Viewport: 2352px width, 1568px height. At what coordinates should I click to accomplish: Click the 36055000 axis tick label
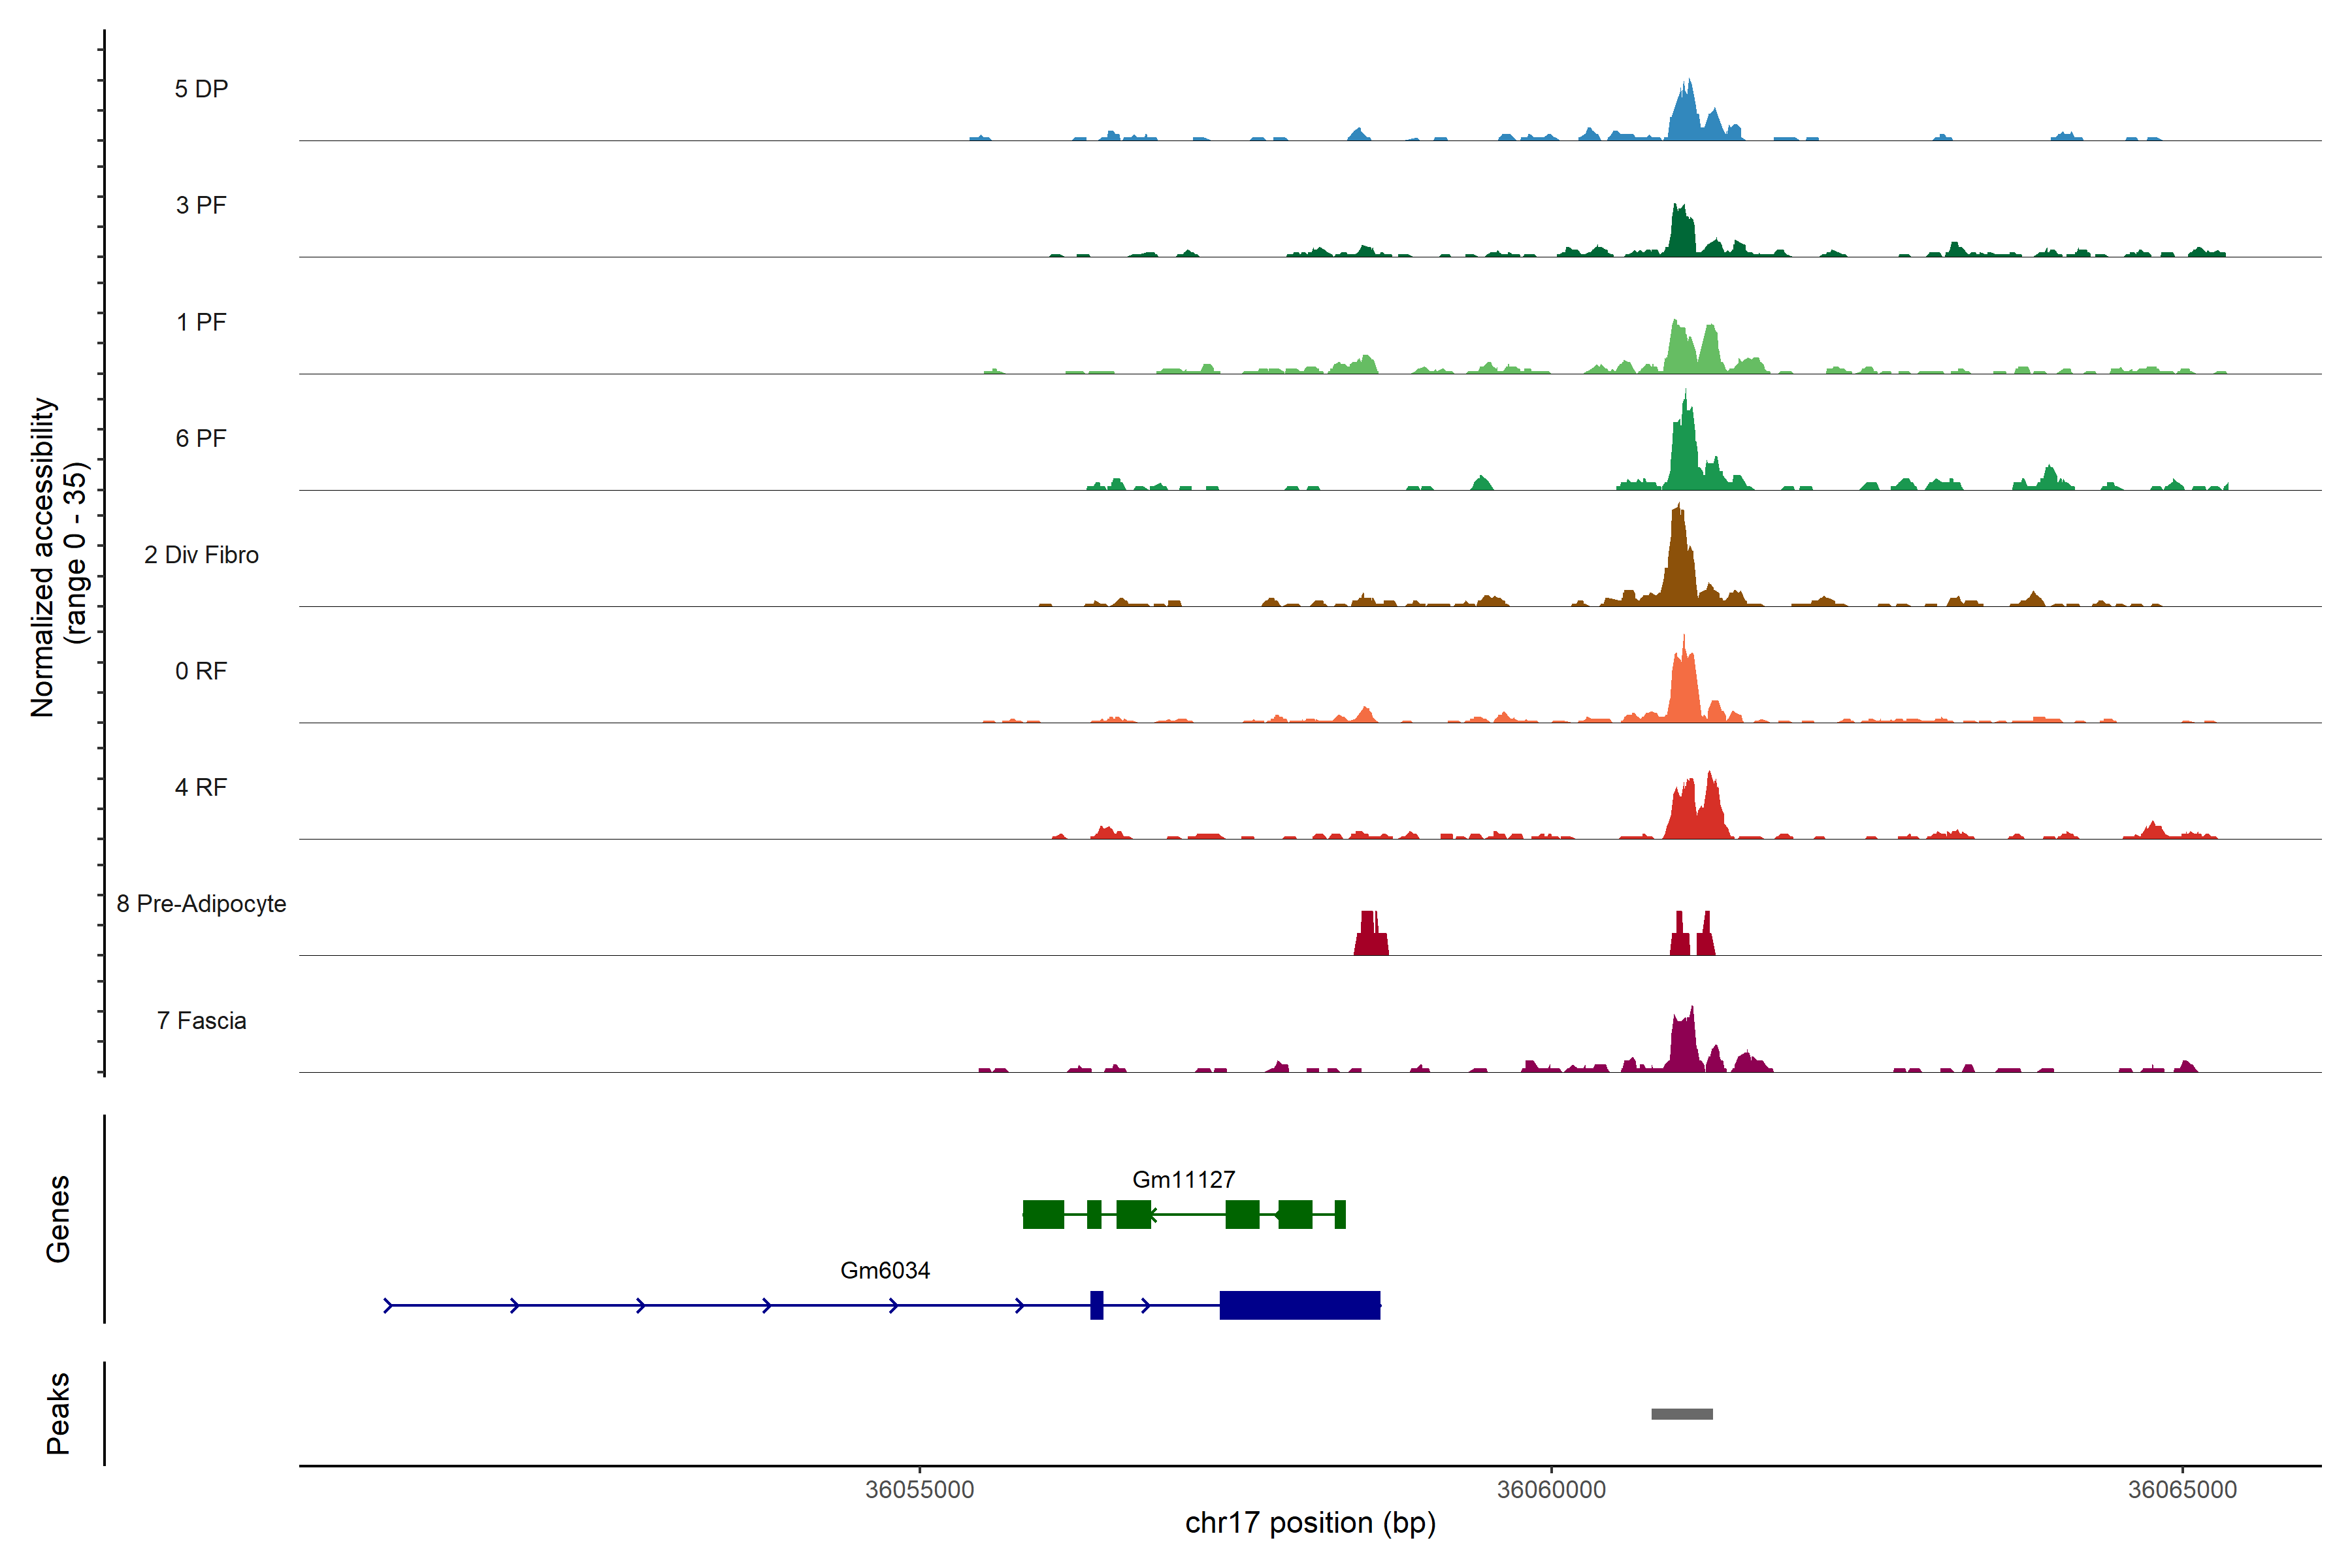[919, 1489]
